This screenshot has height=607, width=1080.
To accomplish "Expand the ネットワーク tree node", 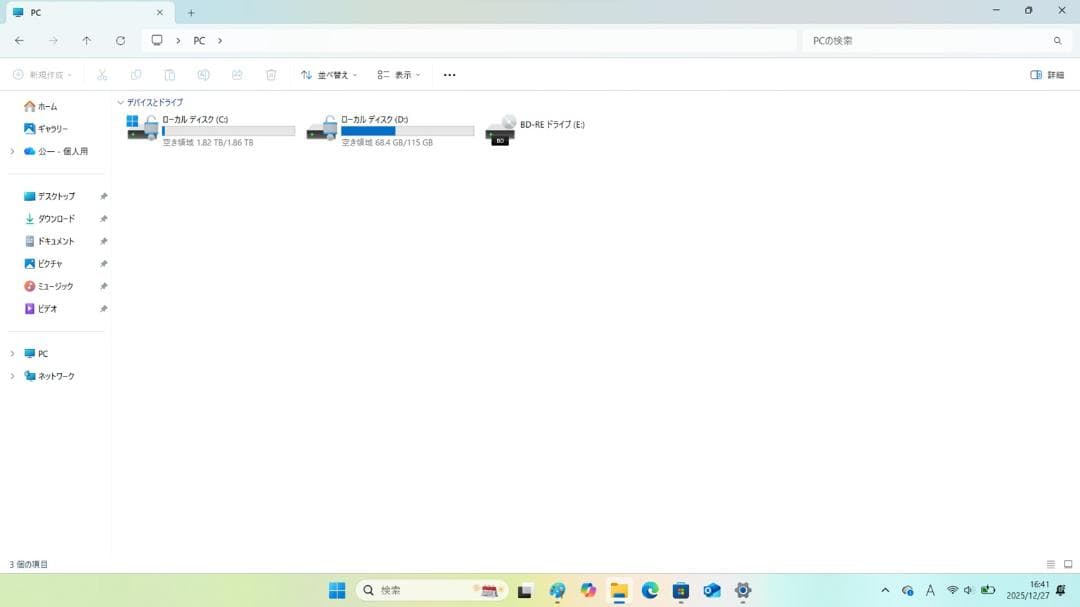I will coord(12,376).
